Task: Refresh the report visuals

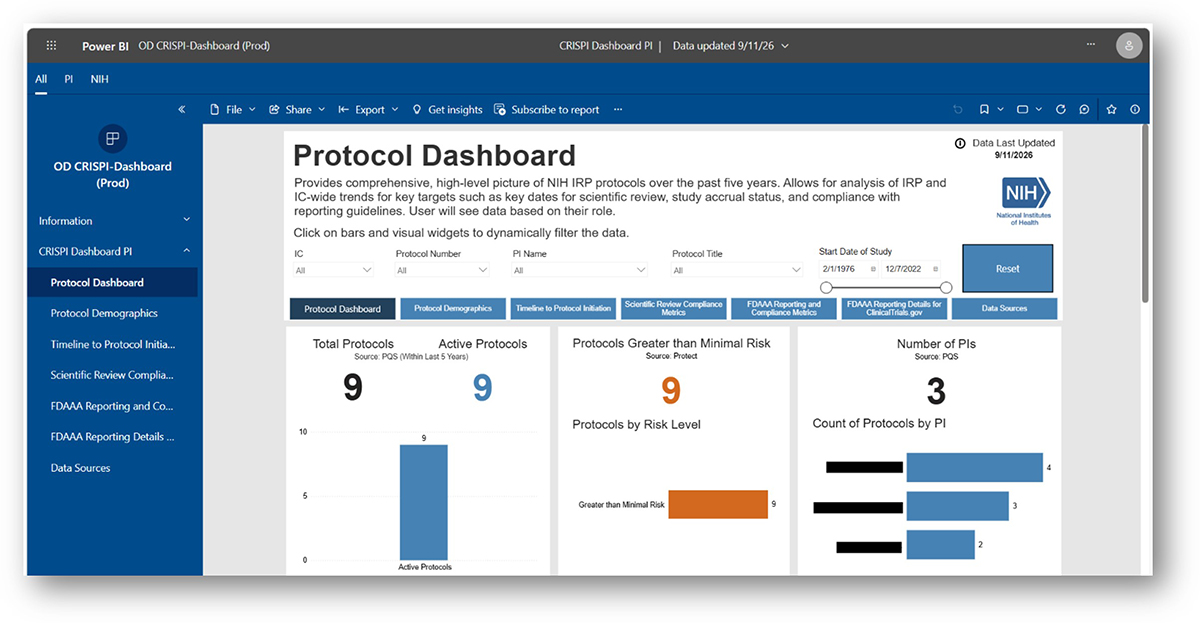Action: 1060,110
